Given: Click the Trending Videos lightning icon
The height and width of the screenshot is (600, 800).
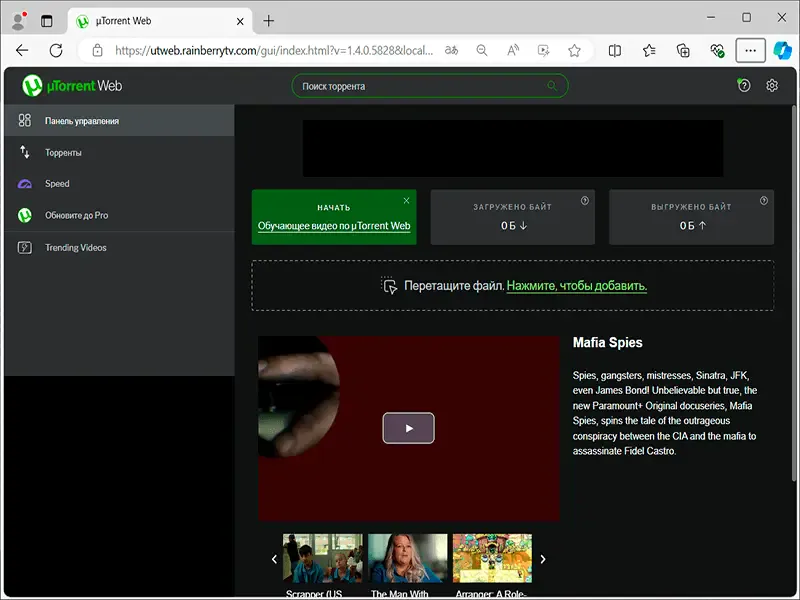Looking at the screenshot, I should 24,247.
